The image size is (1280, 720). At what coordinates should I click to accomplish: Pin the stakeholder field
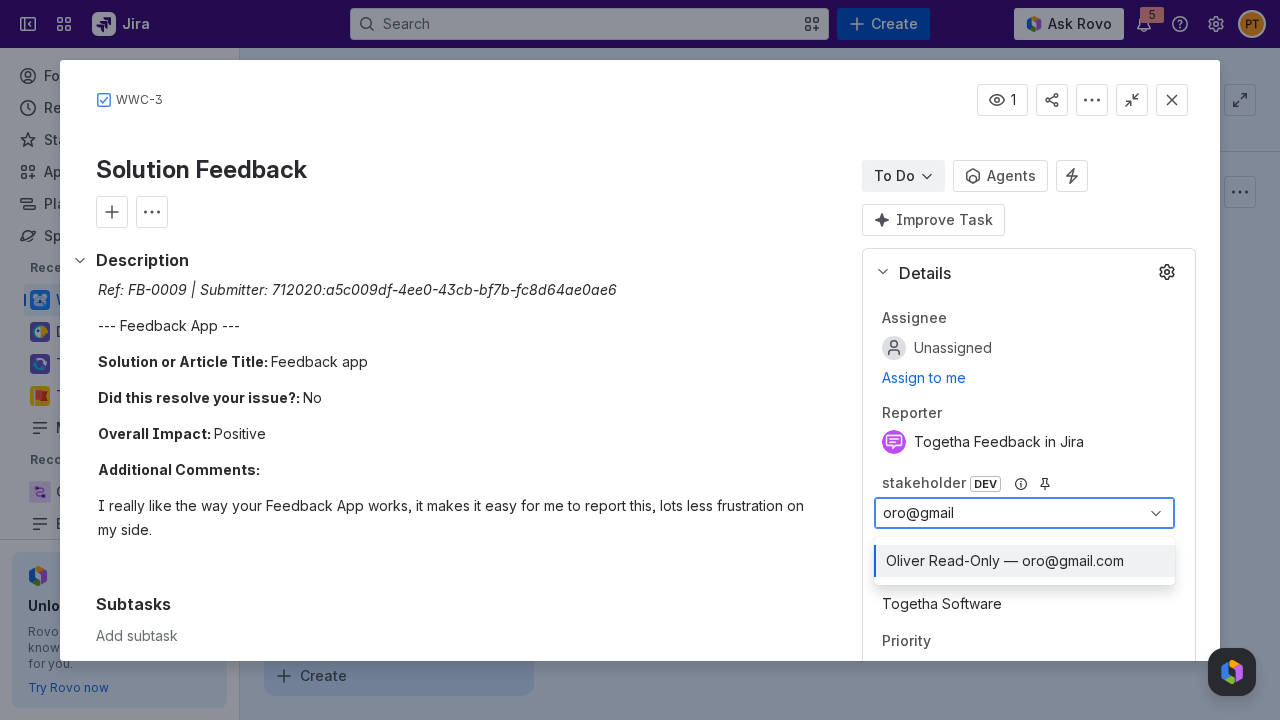click(x=1045, y=484)
